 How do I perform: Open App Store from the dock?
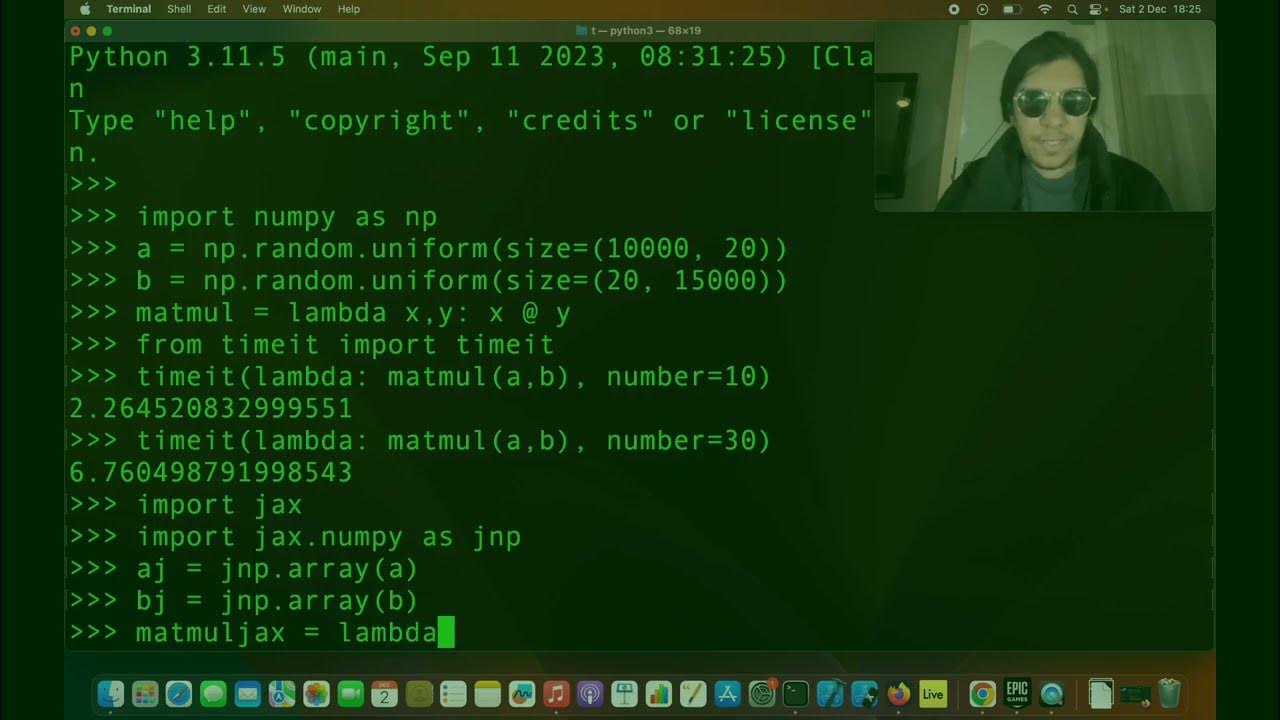coord(728,693)
